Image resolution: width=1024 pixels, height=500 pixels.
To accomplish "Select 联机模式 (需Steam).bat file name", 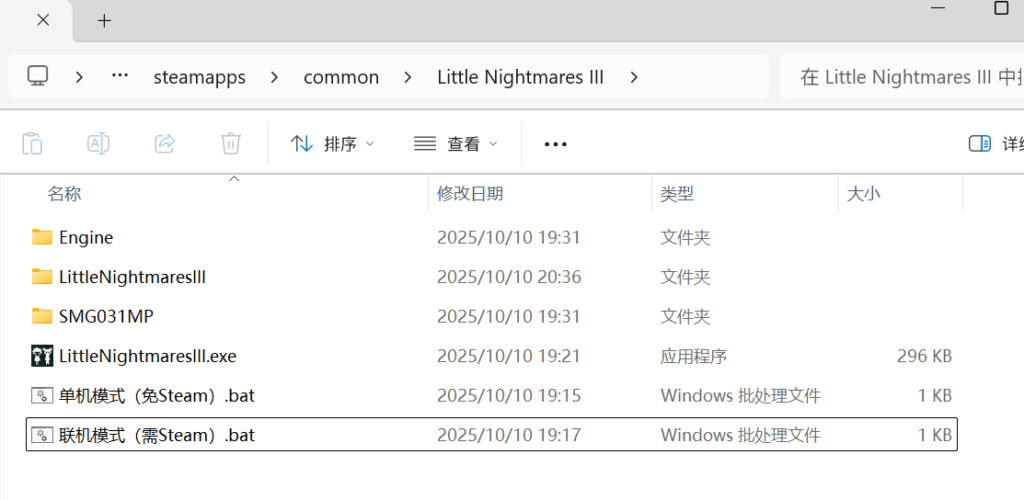I will pyautogui.click(x=157, y=435).
